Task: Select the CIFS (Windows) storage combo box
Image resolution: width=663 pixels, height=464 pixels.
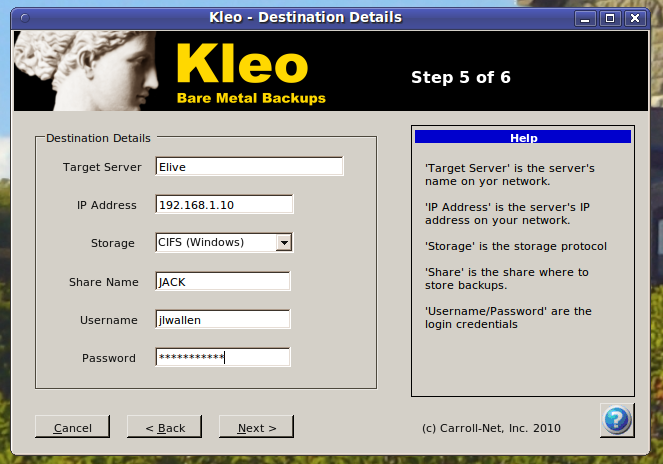Action: click(x=215, y=242)
